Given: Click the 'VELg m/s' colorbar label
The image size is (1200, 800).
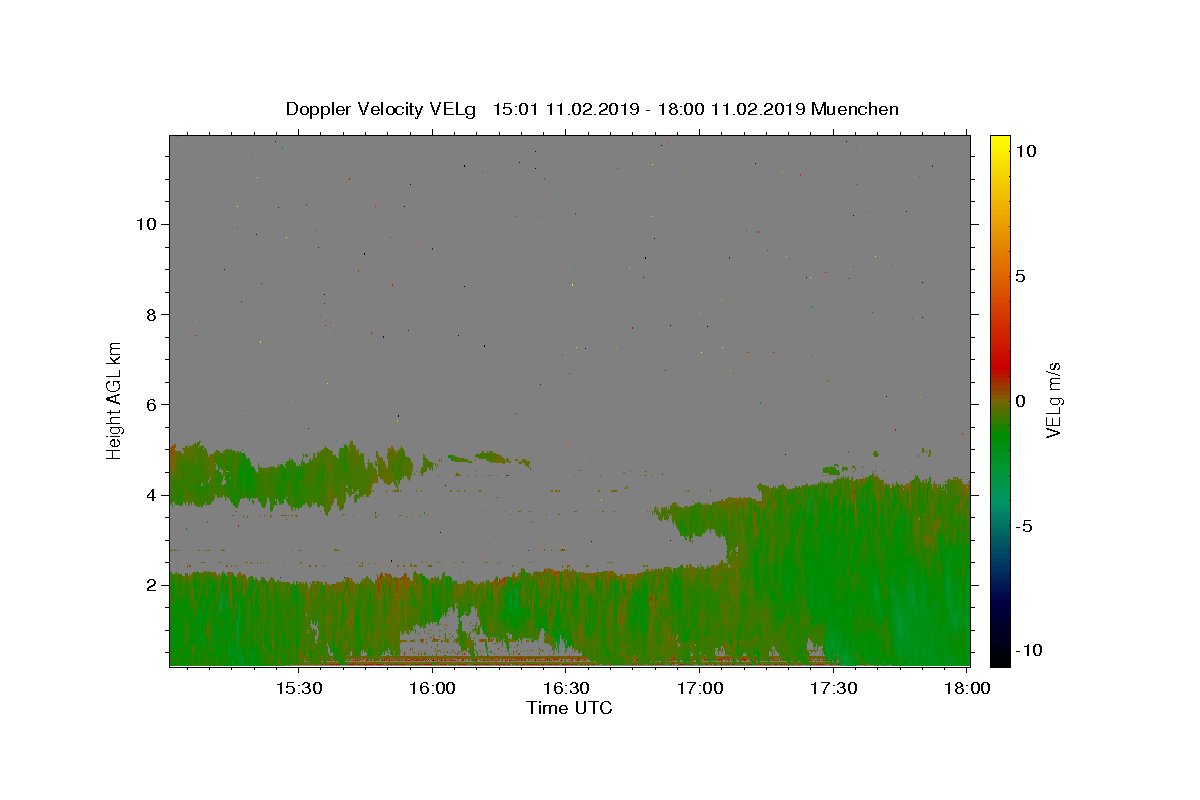Looking at the screenshot, I should (1053, 400).
